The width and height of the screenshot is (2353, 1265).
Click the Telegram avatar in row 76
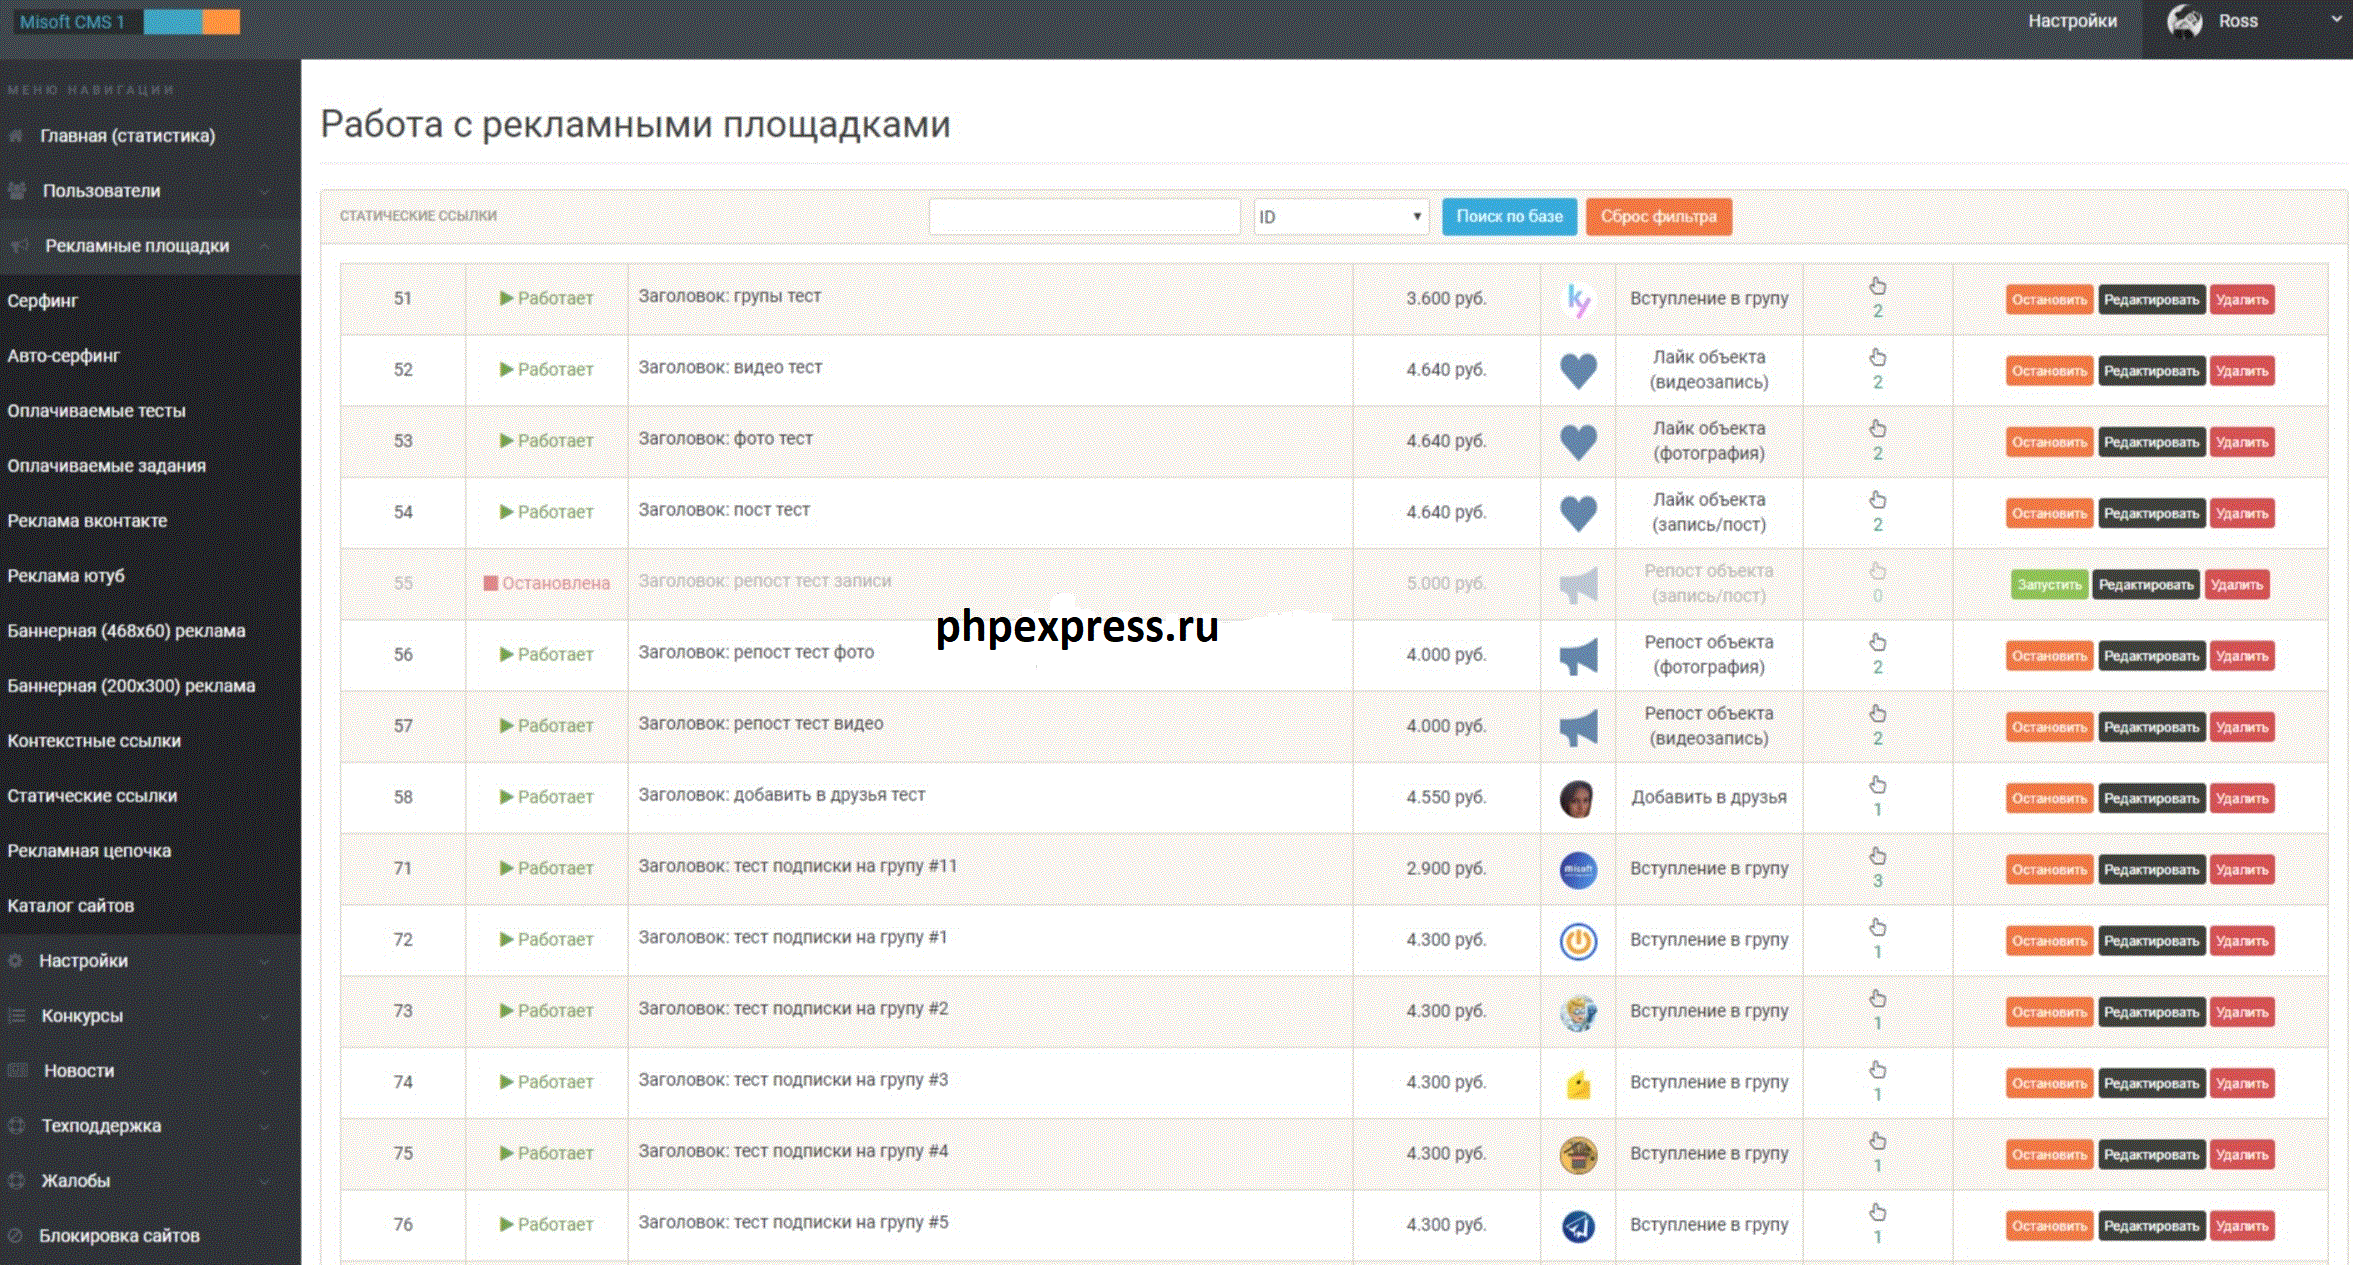tap(1578, 1226)
